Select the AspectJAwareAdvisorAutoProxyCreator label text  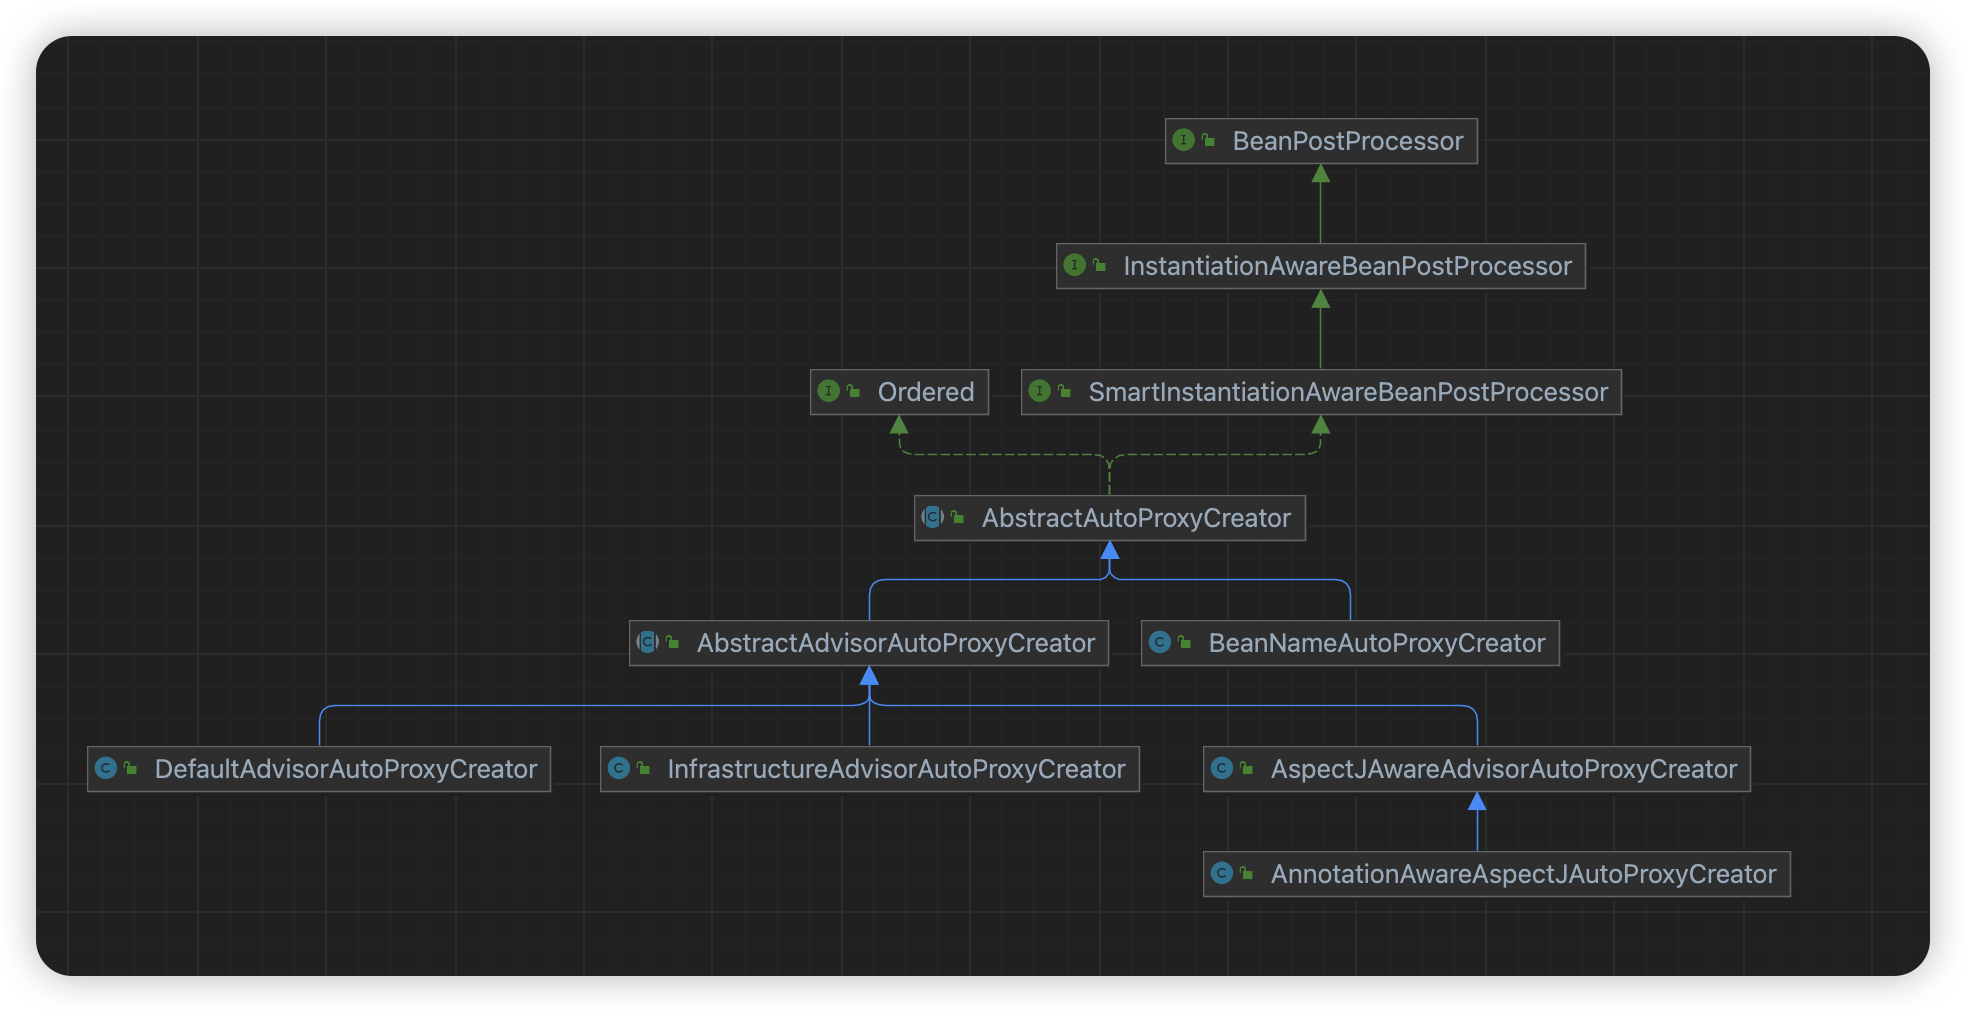coord(1504,769)
